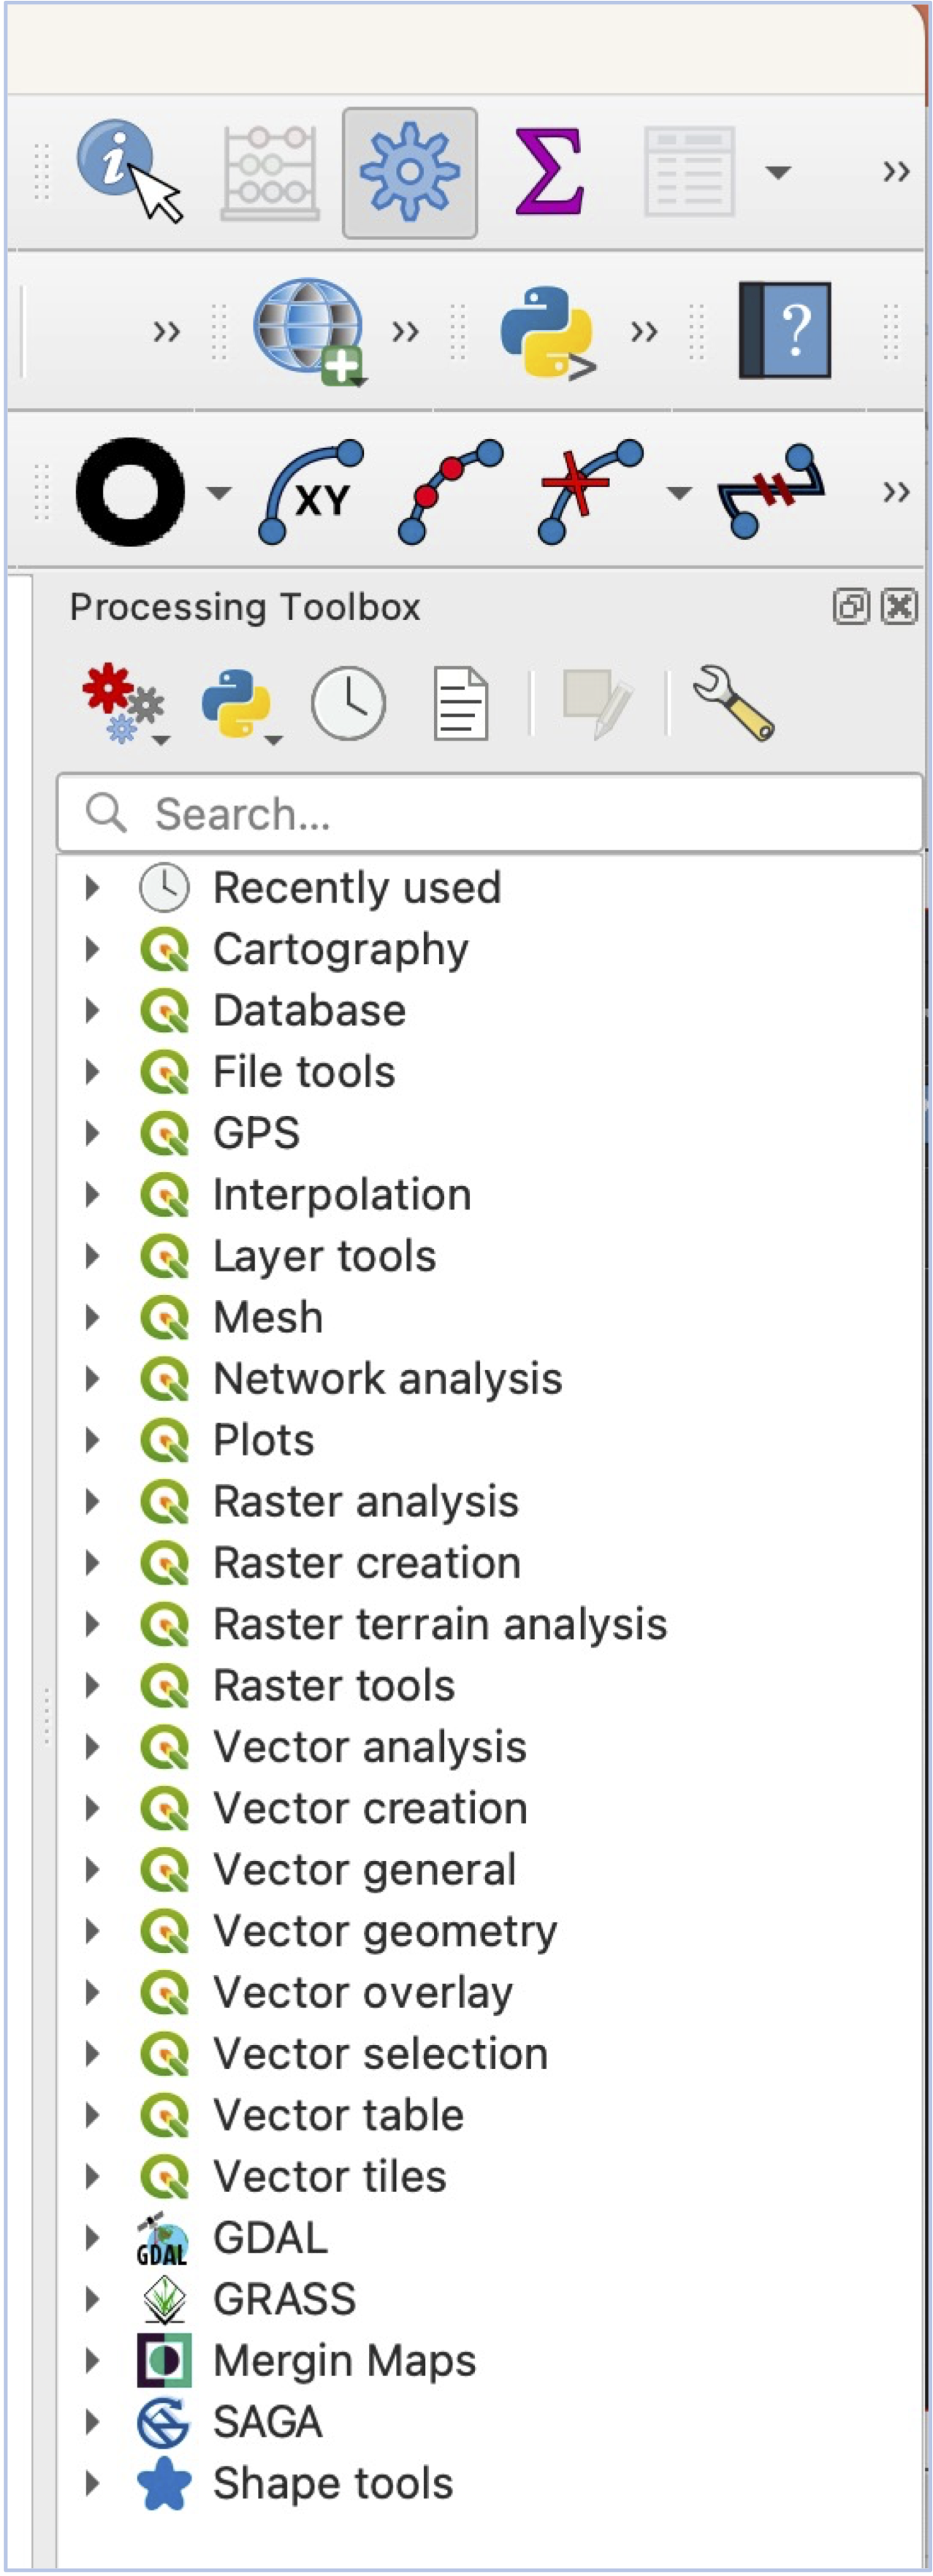The height and width of the screenshot is (2576, 933).
Task: Choose the XY curve digitizing tool
Action: point(311,492)
